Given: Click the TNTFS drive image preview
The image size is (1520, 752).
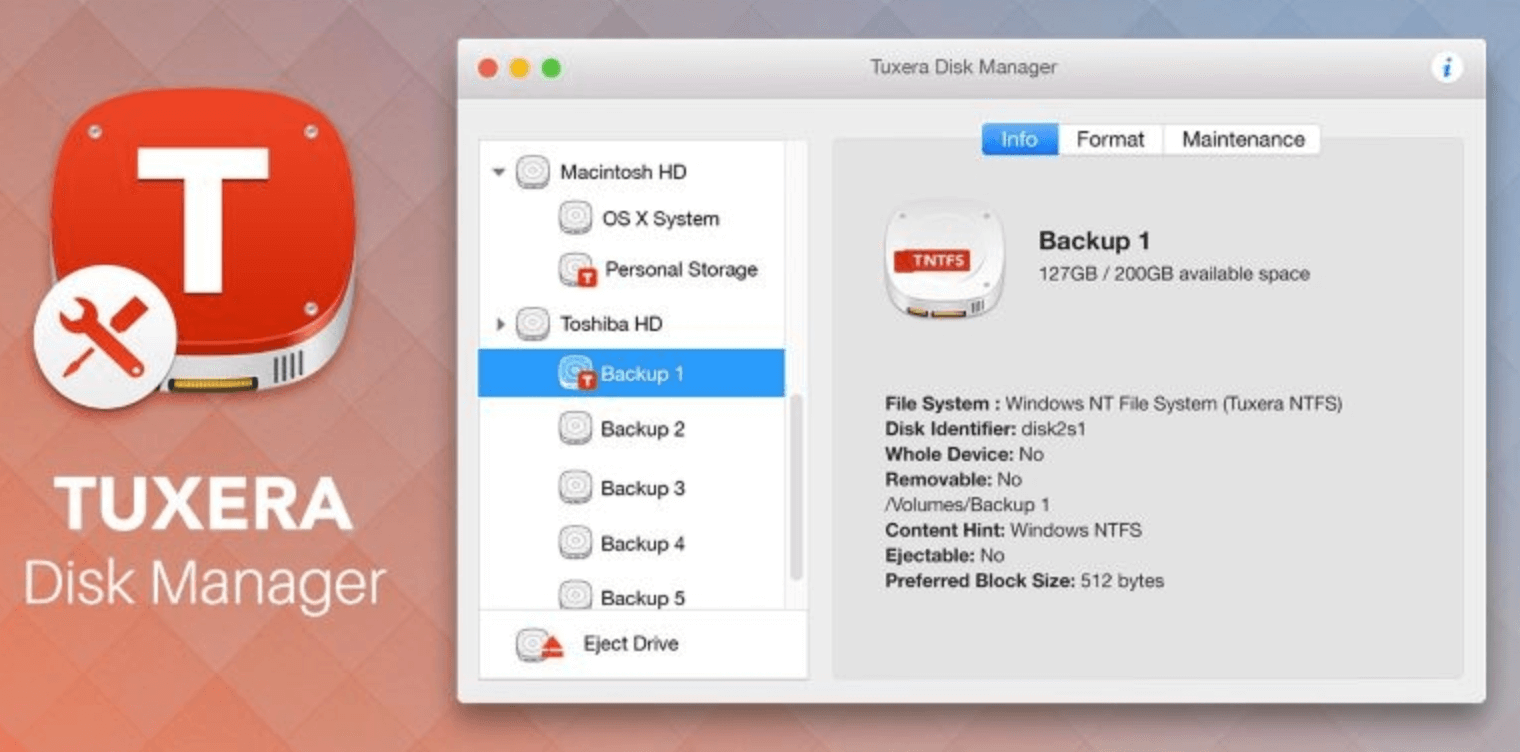Looking at the screenshot, I should pyautogui.click(x=941, y=262).
